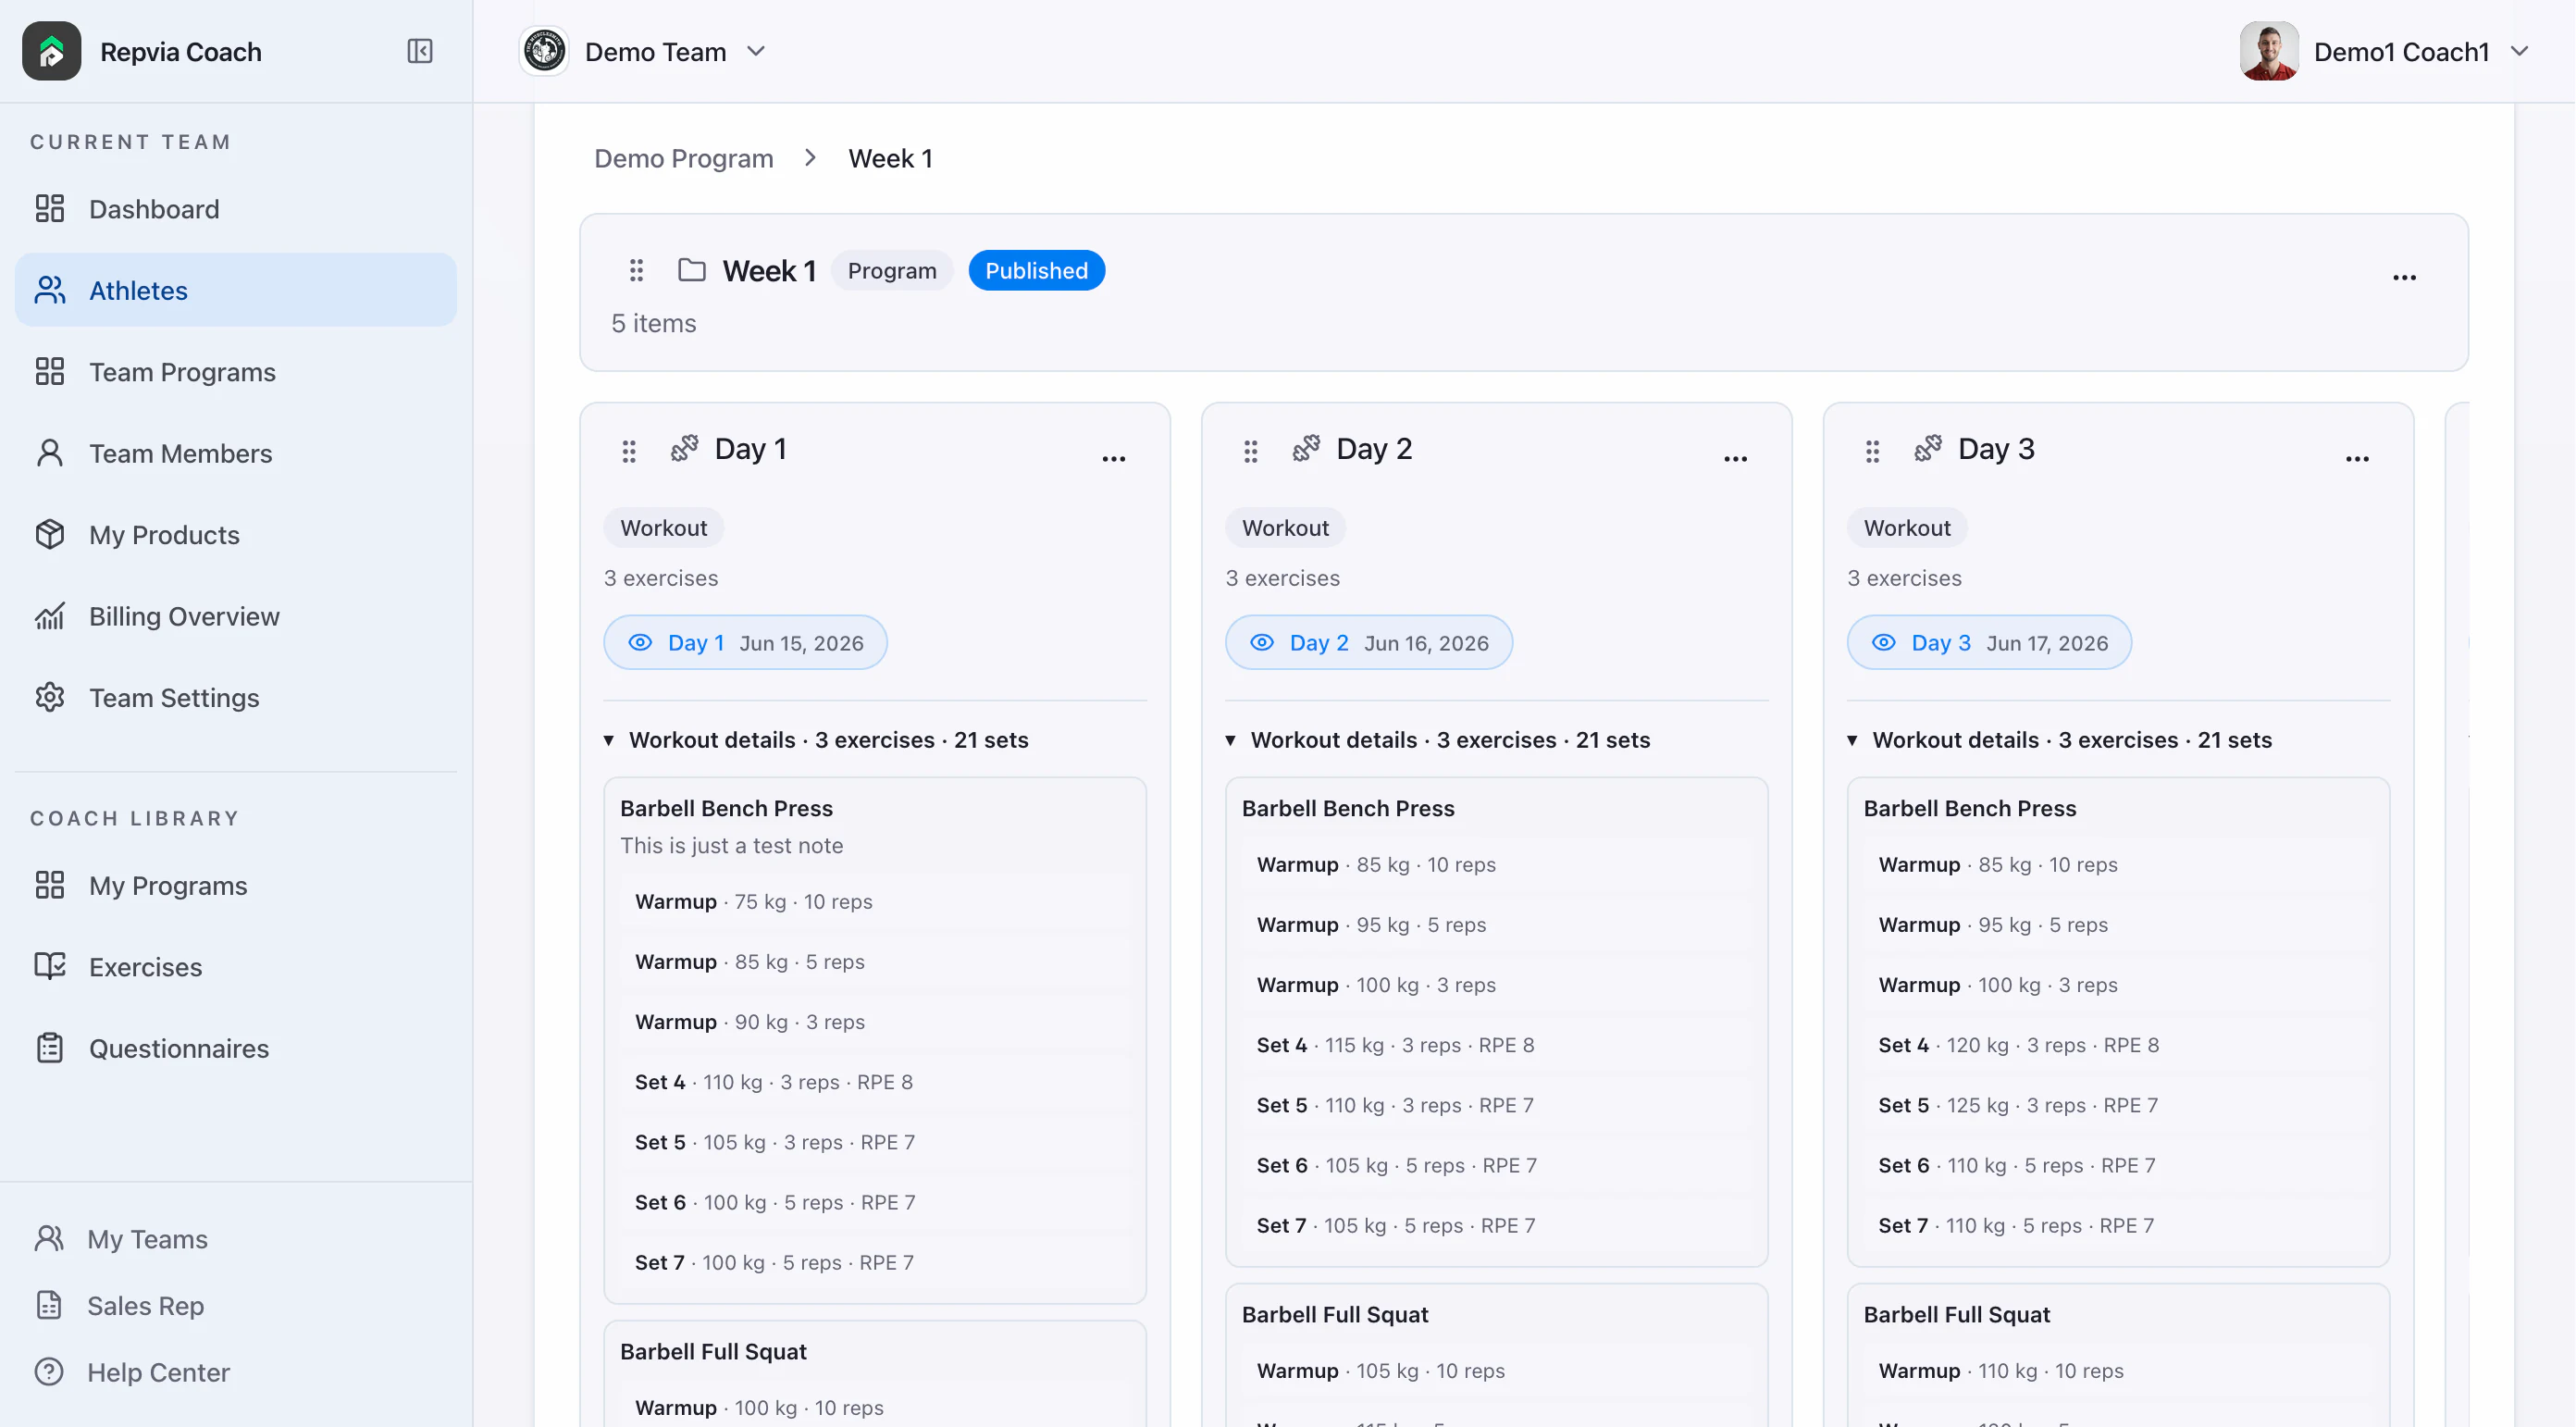Viewport: 2576px width, 1427px height.
Task: Click the Published status badge
Action: pyautogui.click(x=1036, y=270)
